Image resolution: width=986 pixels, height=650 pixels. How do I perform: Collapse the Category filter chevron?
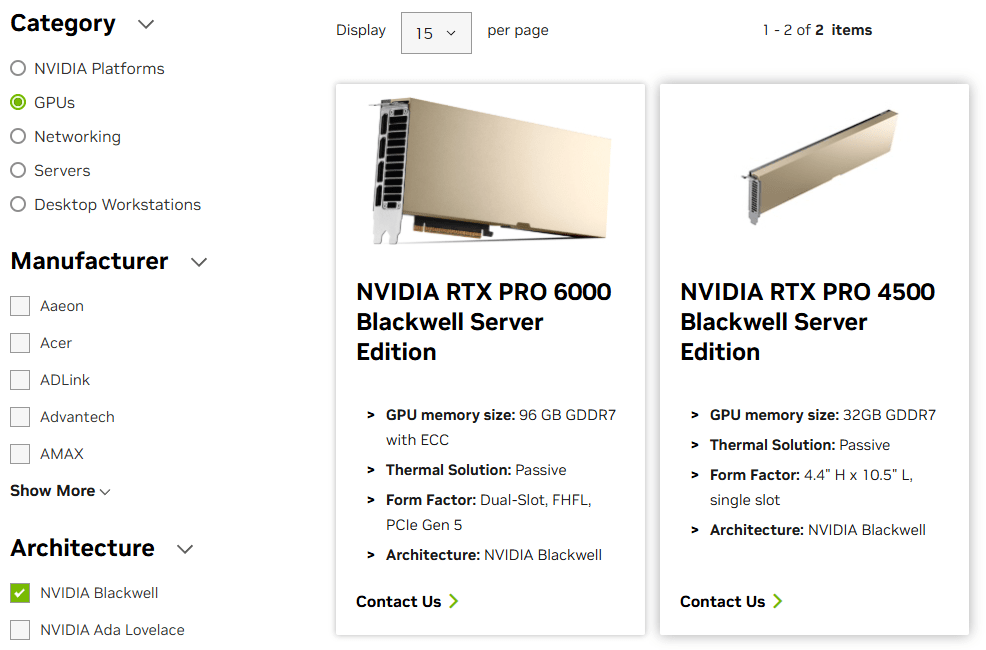146,25
